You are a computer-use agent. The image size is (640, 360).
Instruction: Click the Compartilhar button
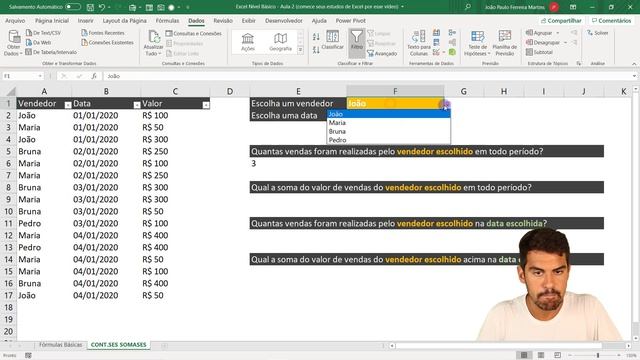tap(562, 20)
